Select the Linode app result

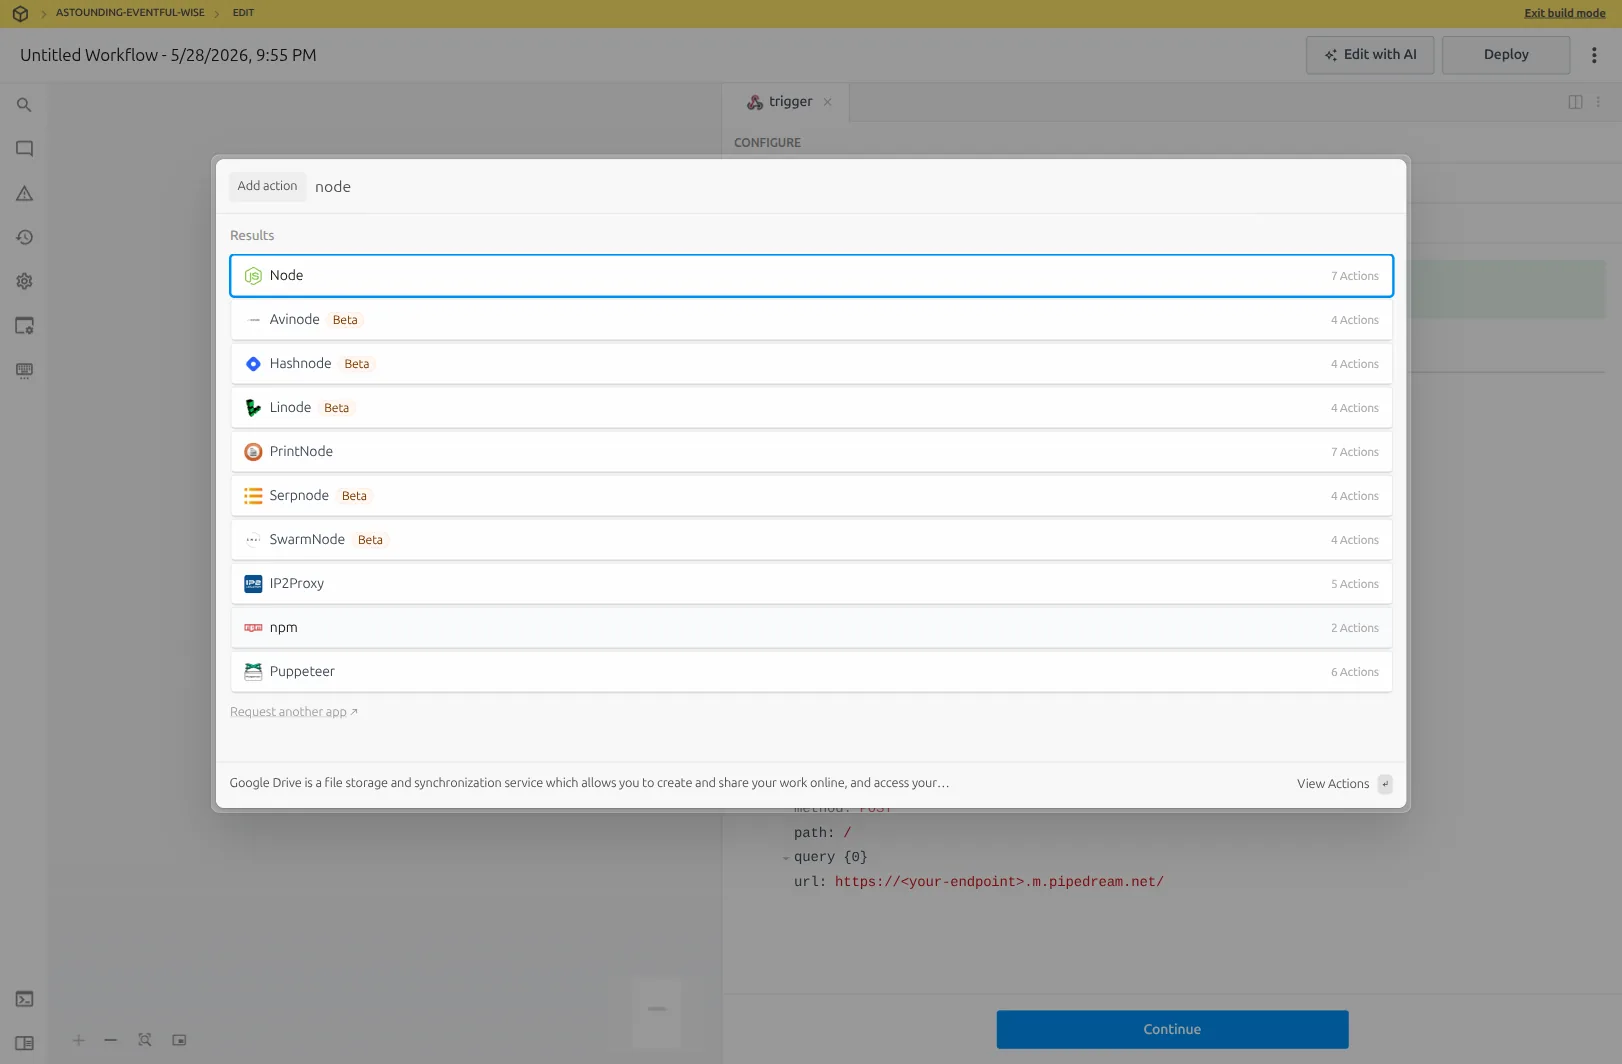click(811, 408)
